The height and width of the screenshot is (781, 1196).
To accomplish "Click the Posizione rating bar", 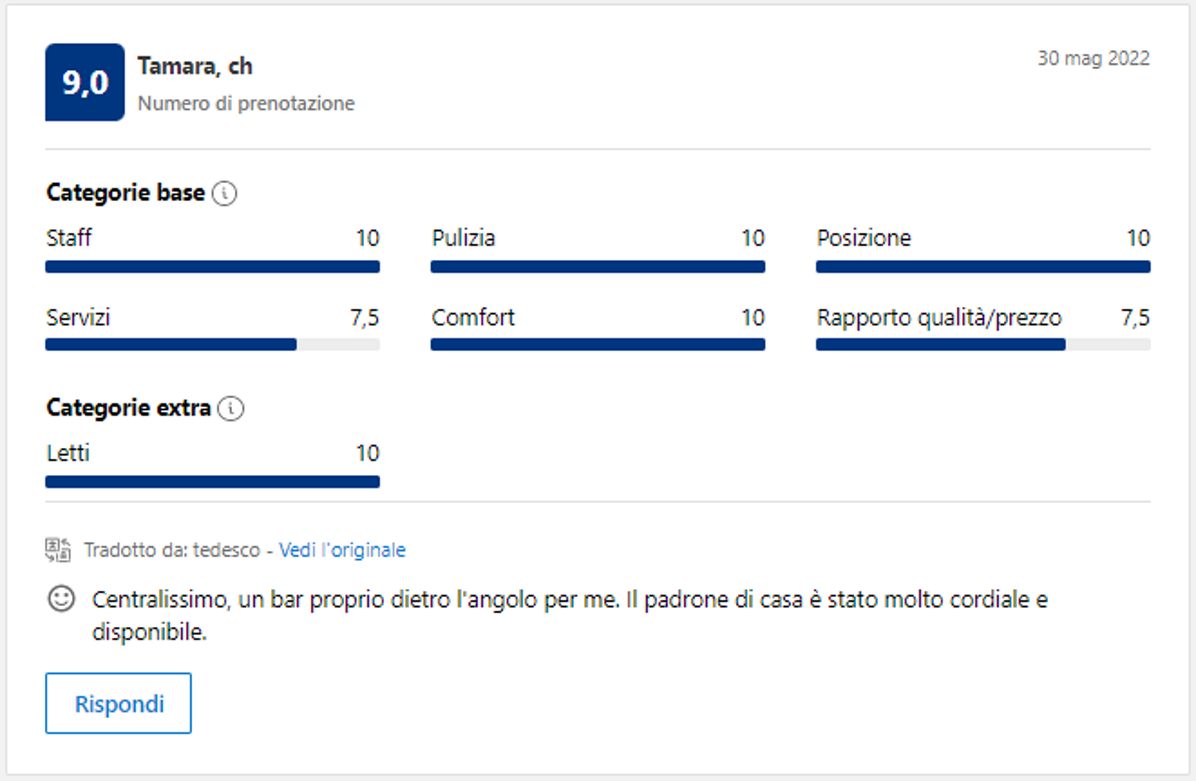I will coord(983,267).
